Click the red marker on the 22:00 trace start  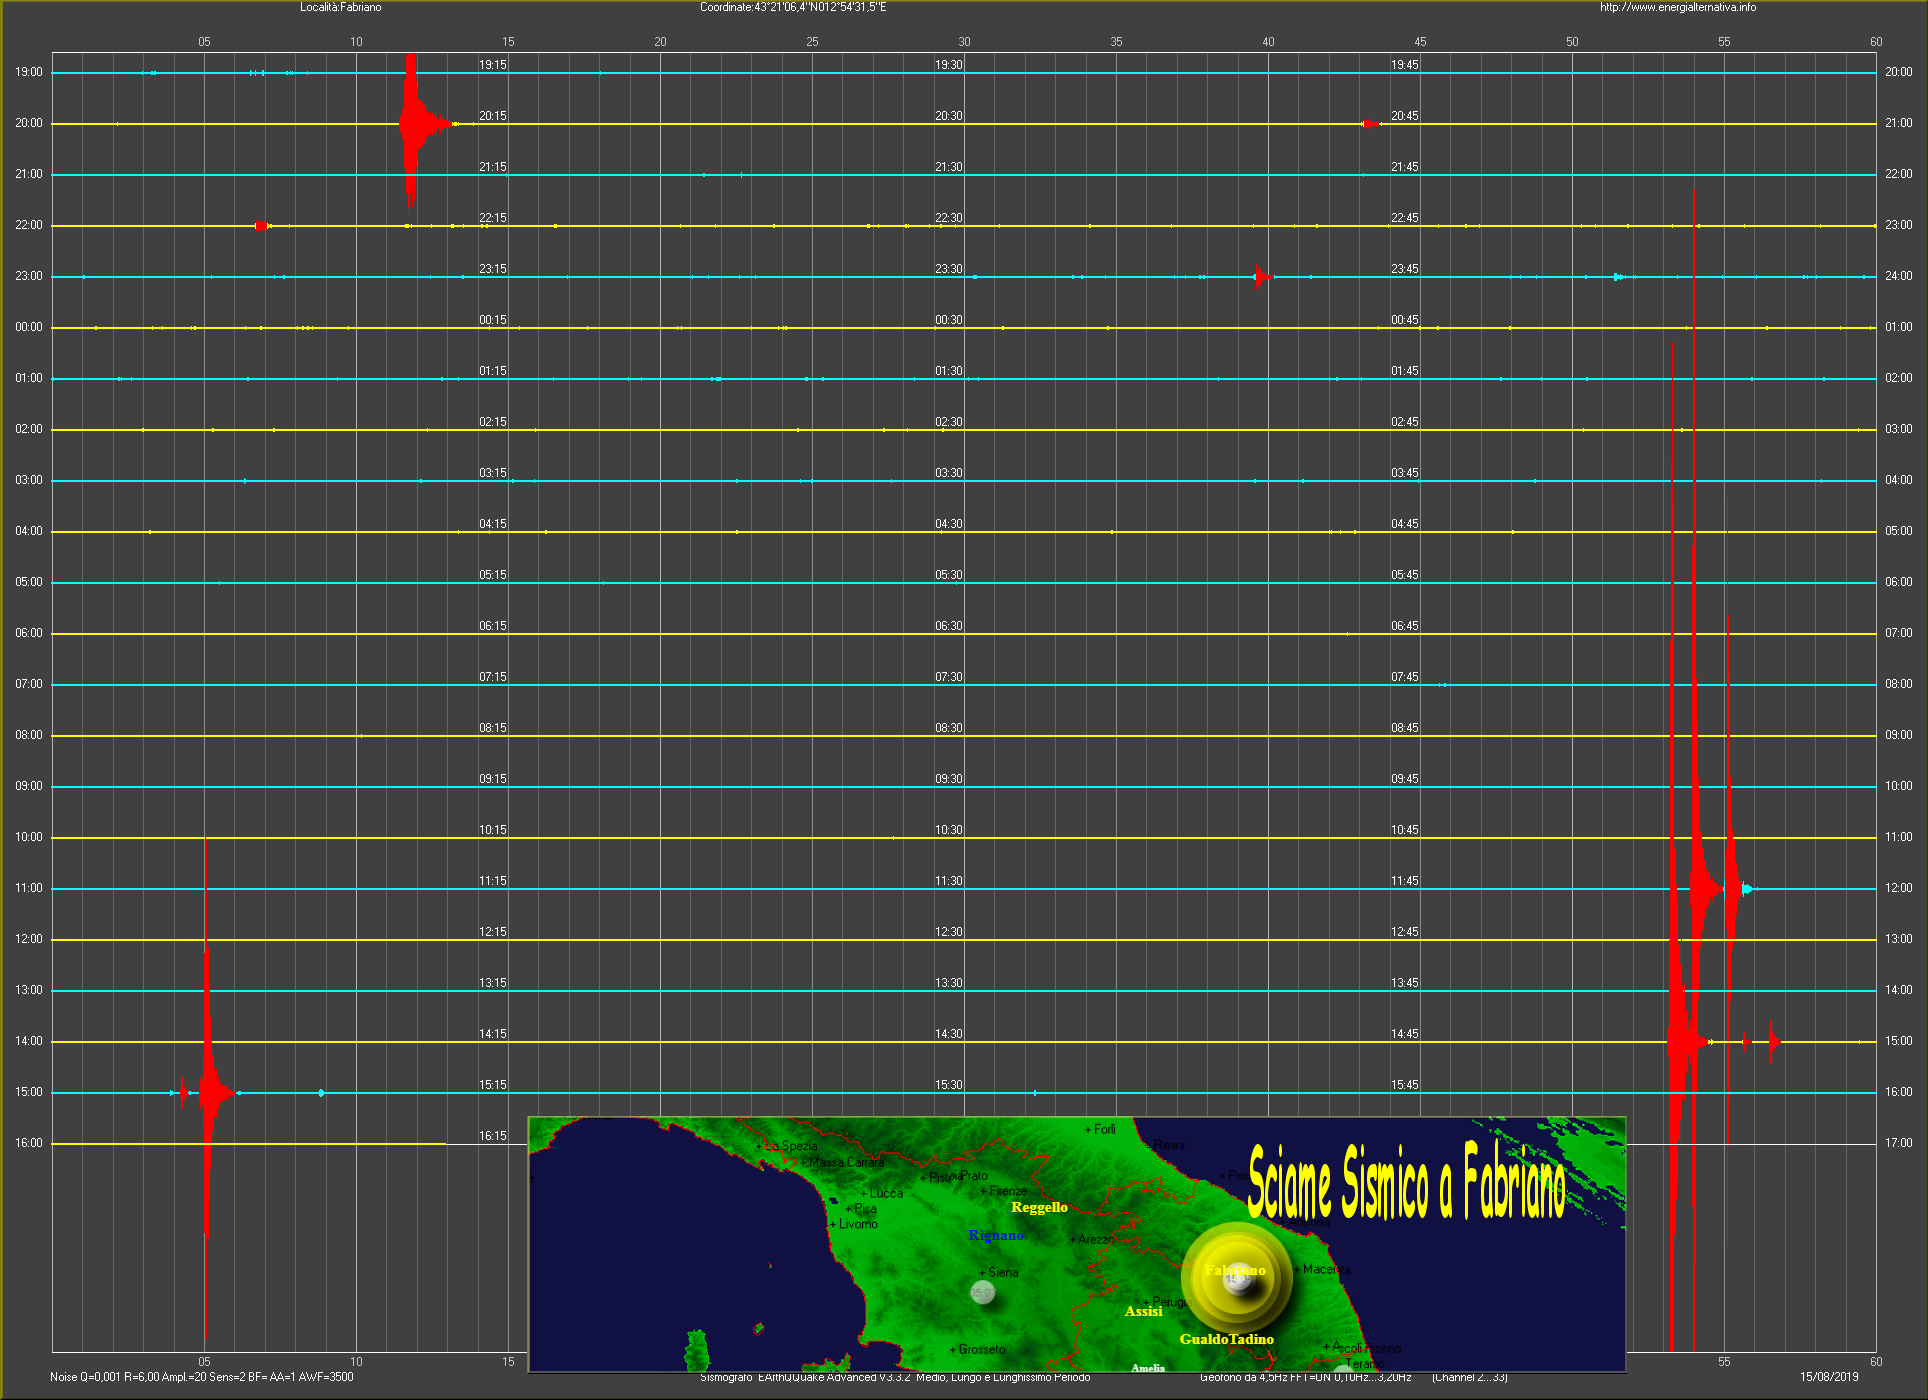(261, 226)
